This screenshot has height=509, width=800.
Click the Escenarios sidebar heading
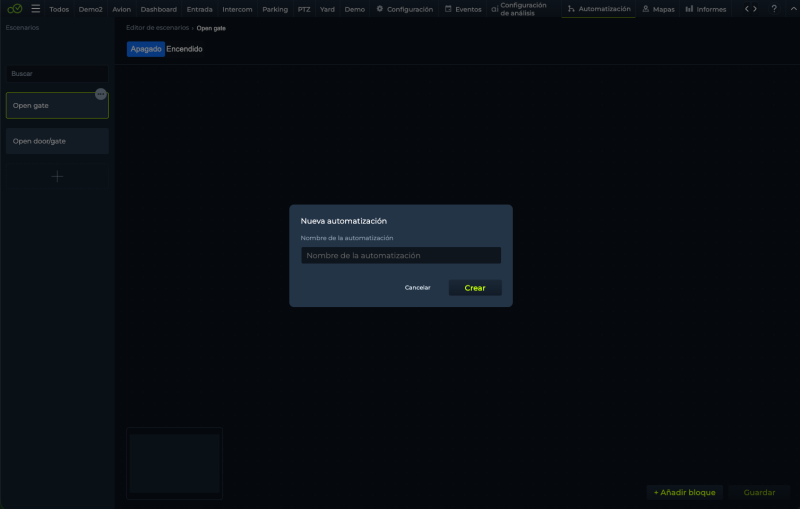(22, 28)
